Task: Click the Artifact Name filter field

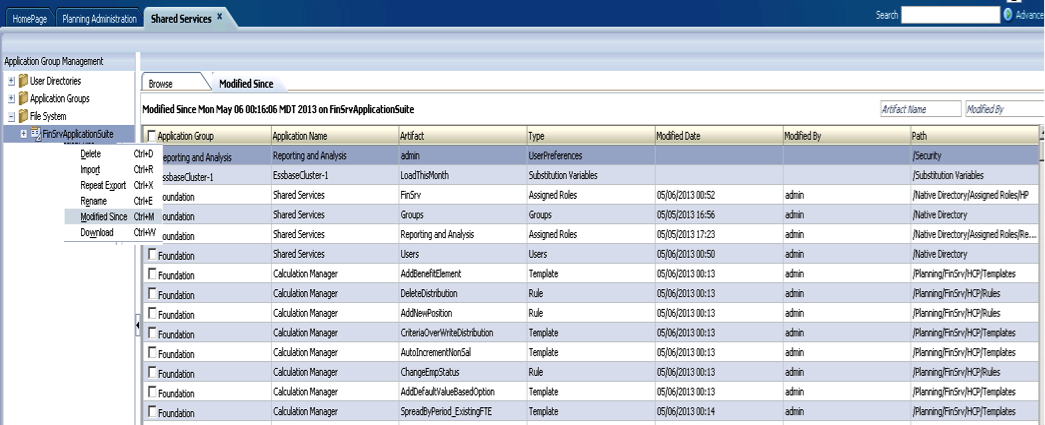Action: [x=919, y=109]
